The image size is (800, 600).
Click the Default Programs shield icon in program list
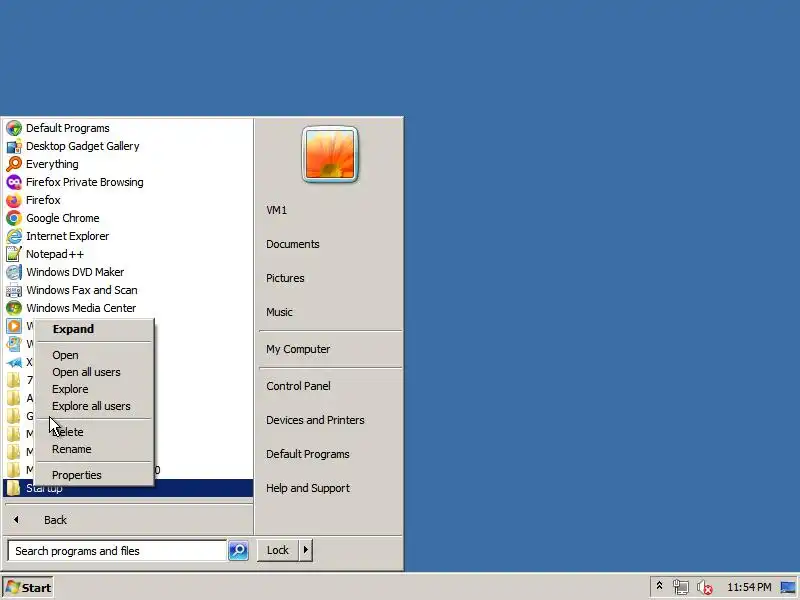pyautogui.click(x=14, y=128)
